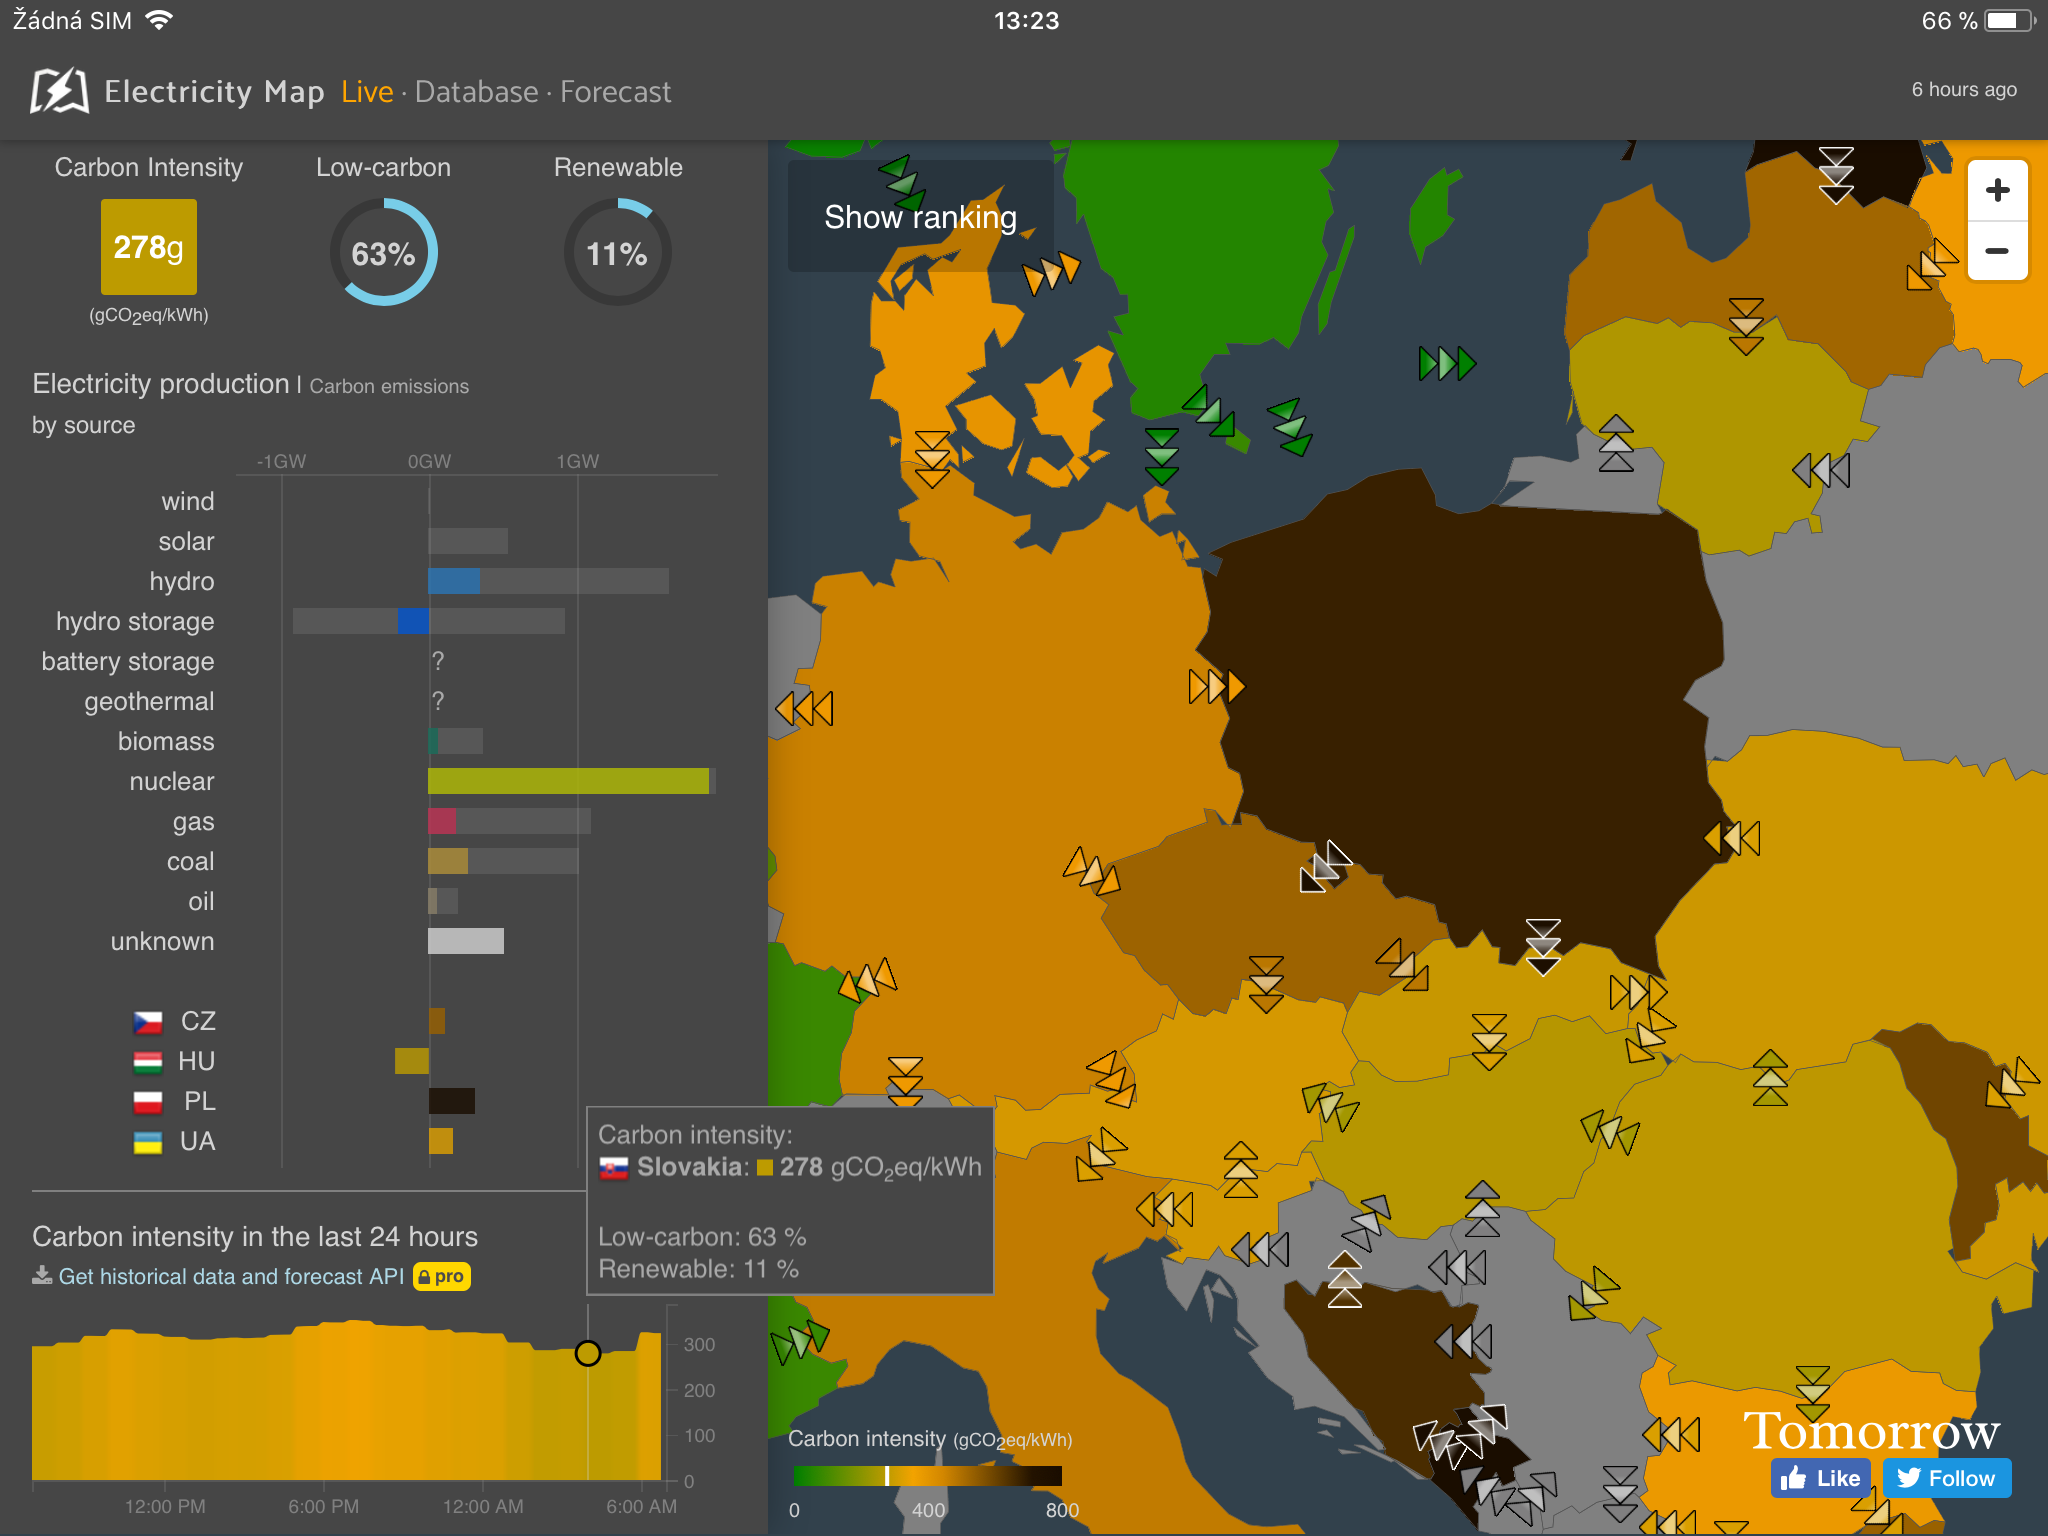
Task: Switch chart to Electricity production view
Action: (x=160, y=384)
